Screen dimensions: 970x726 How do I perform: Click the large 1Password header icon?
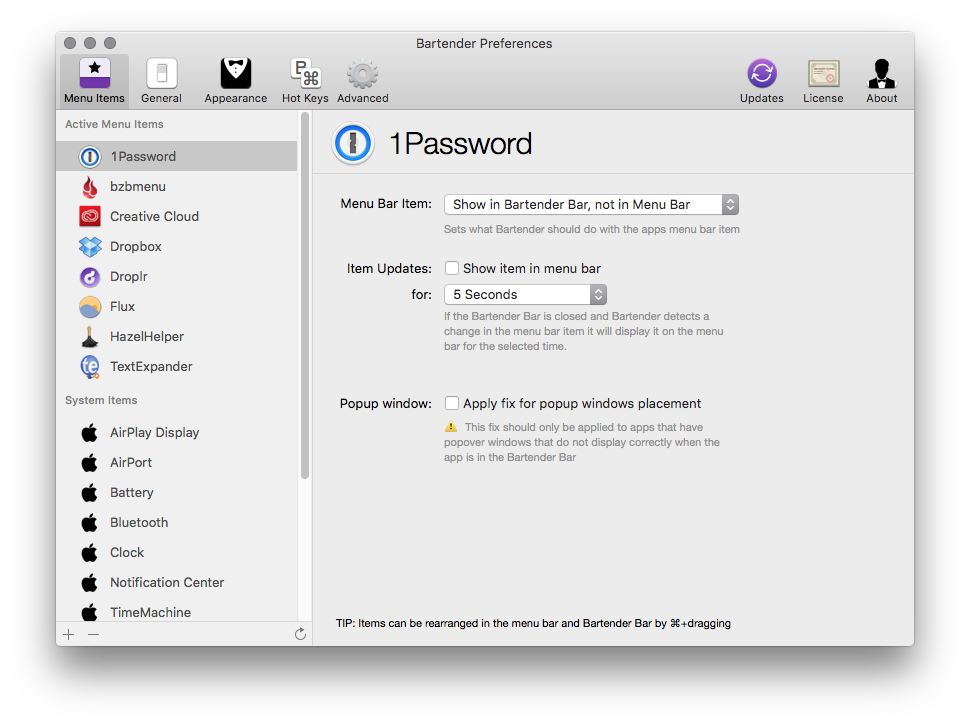coord(353,143)
